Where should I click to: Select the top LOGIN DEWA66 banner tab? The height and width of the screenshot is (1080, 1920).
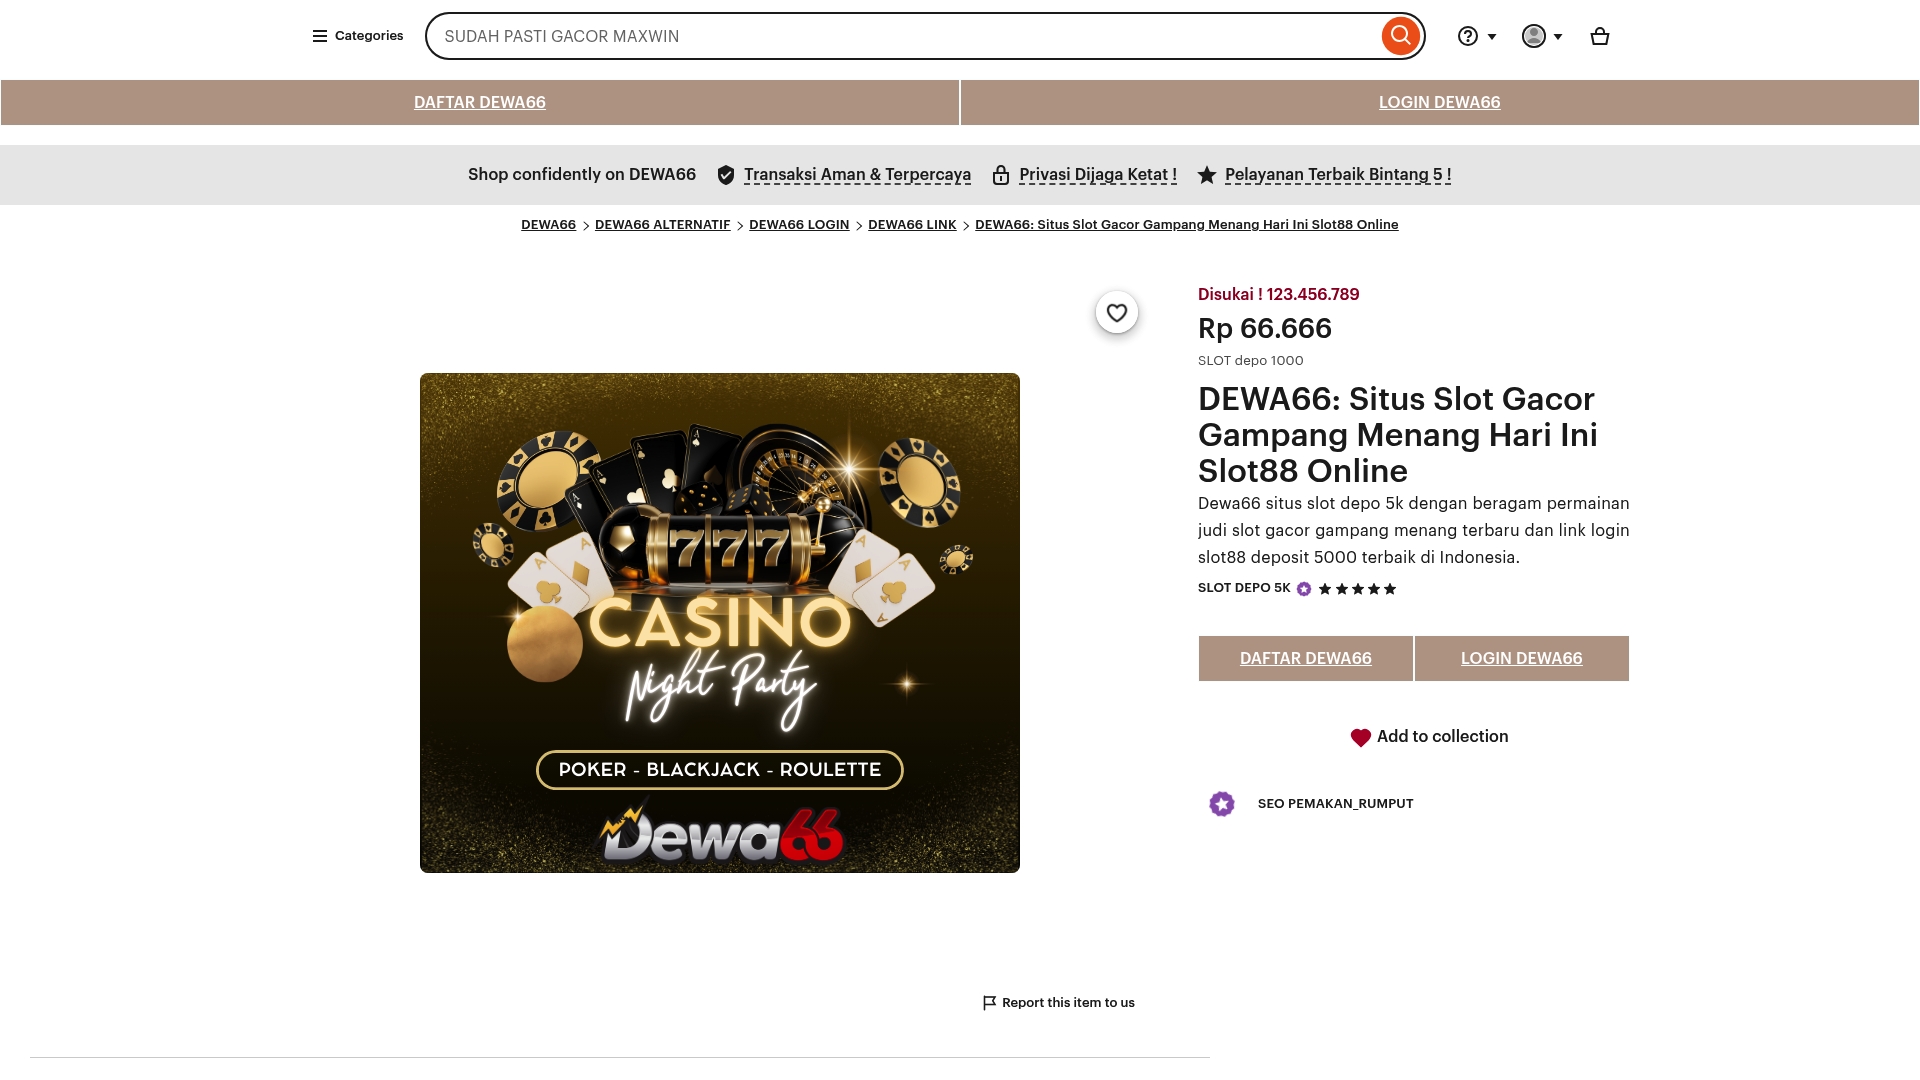[x=1440, y=102]
